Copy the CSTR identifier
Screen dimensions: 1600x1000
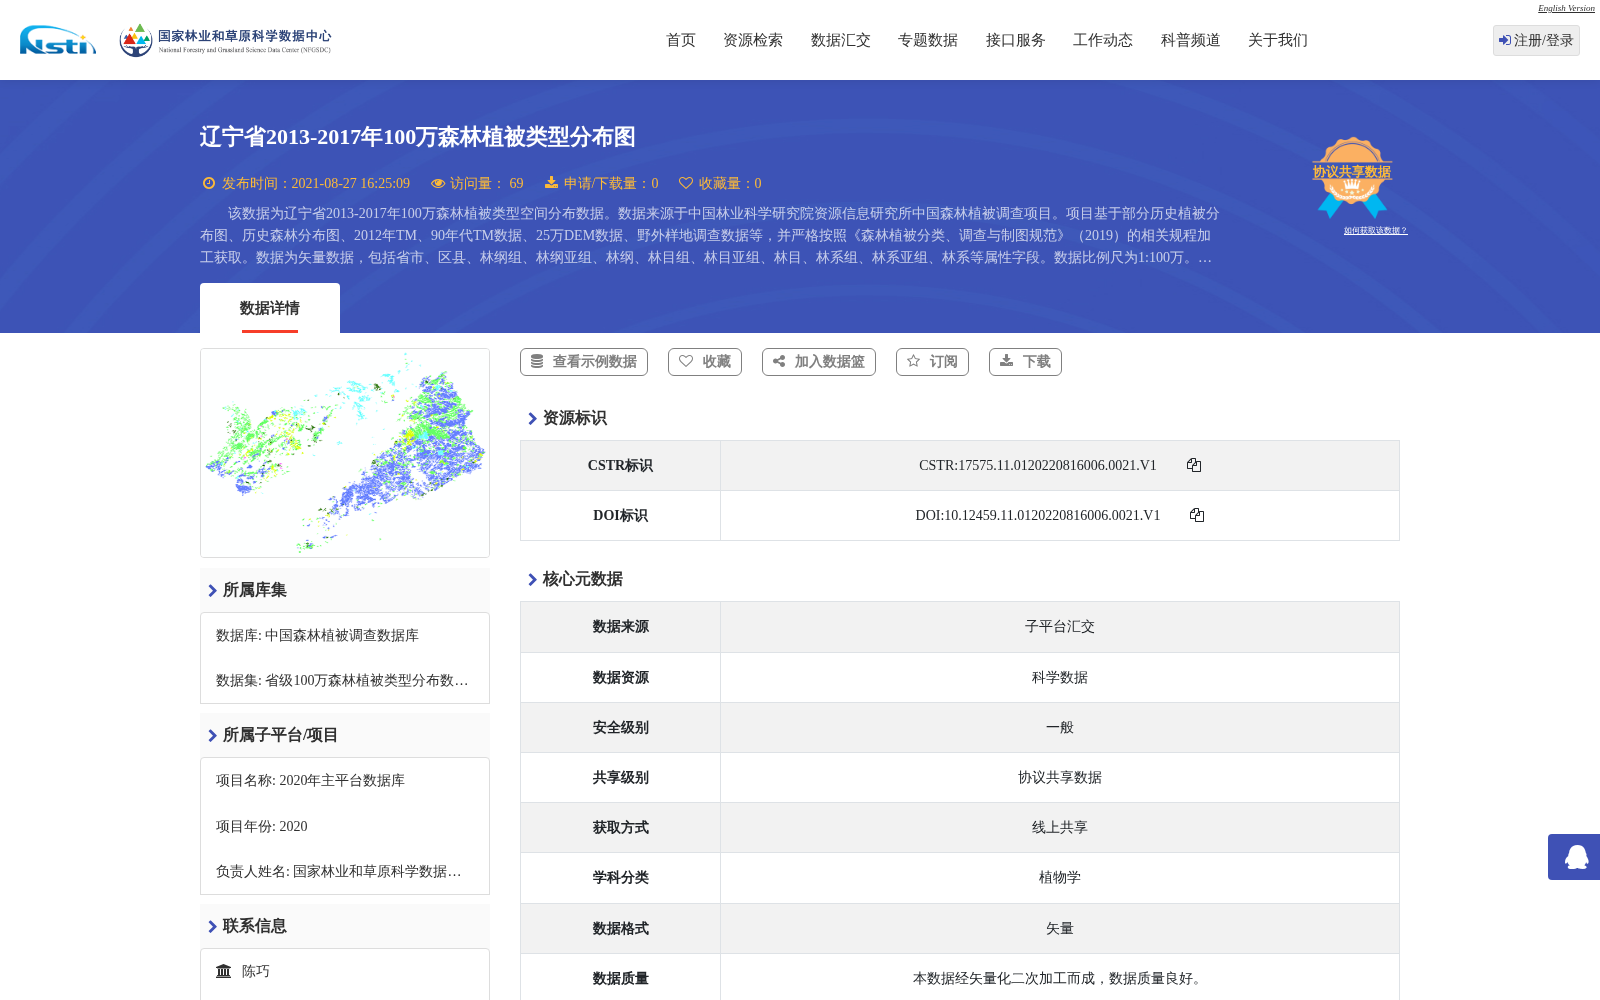pyautogui.click(x=1194, y=465)
